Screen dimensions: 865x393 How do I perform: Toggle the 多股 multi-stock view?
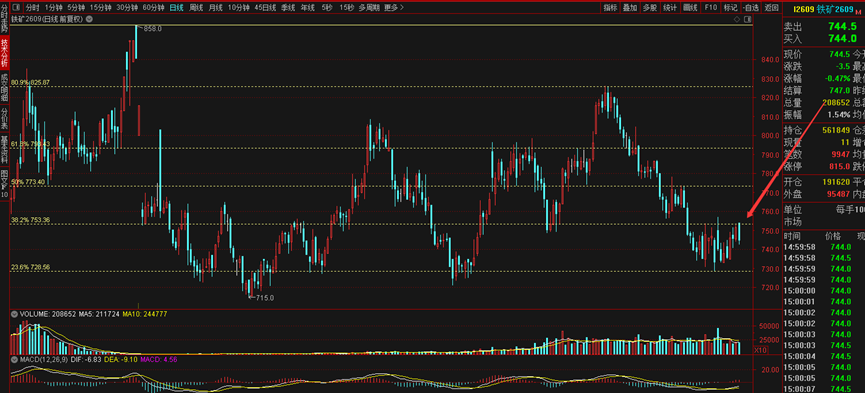pos(650,8)
